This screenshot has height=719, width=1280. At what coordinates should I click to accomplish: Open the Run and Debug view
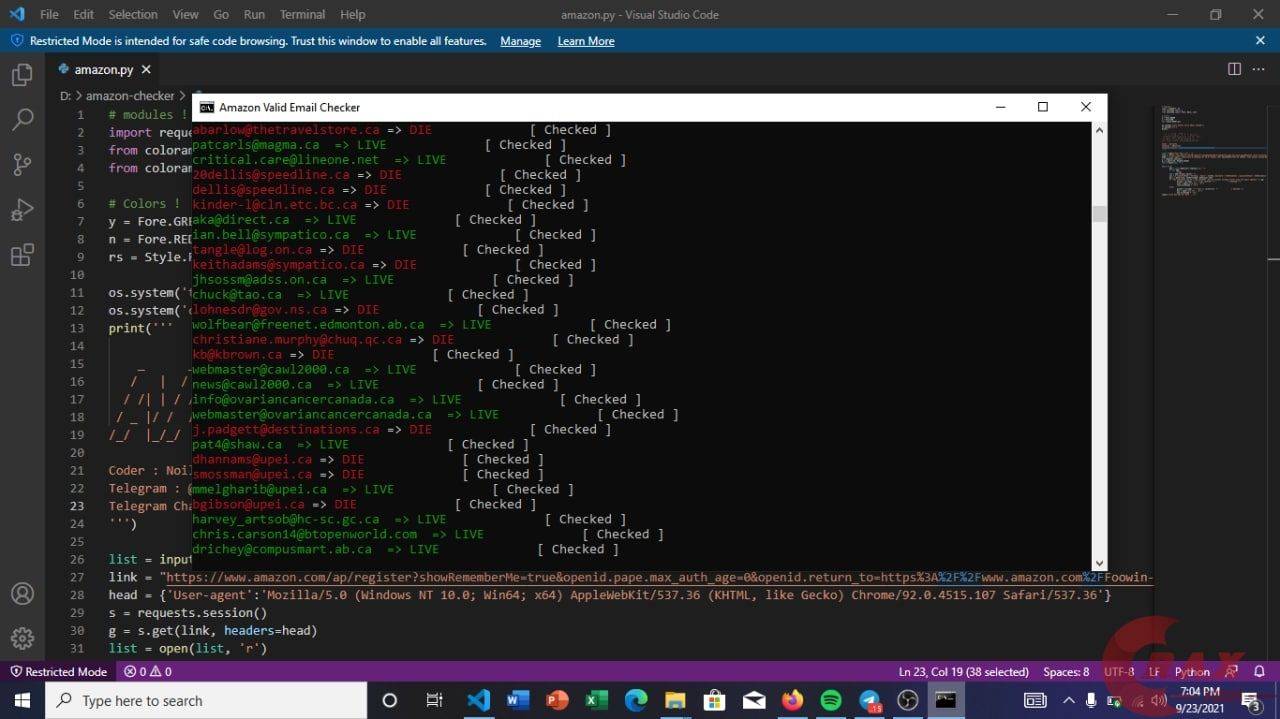pyautogui.click(x=22, y=210)
